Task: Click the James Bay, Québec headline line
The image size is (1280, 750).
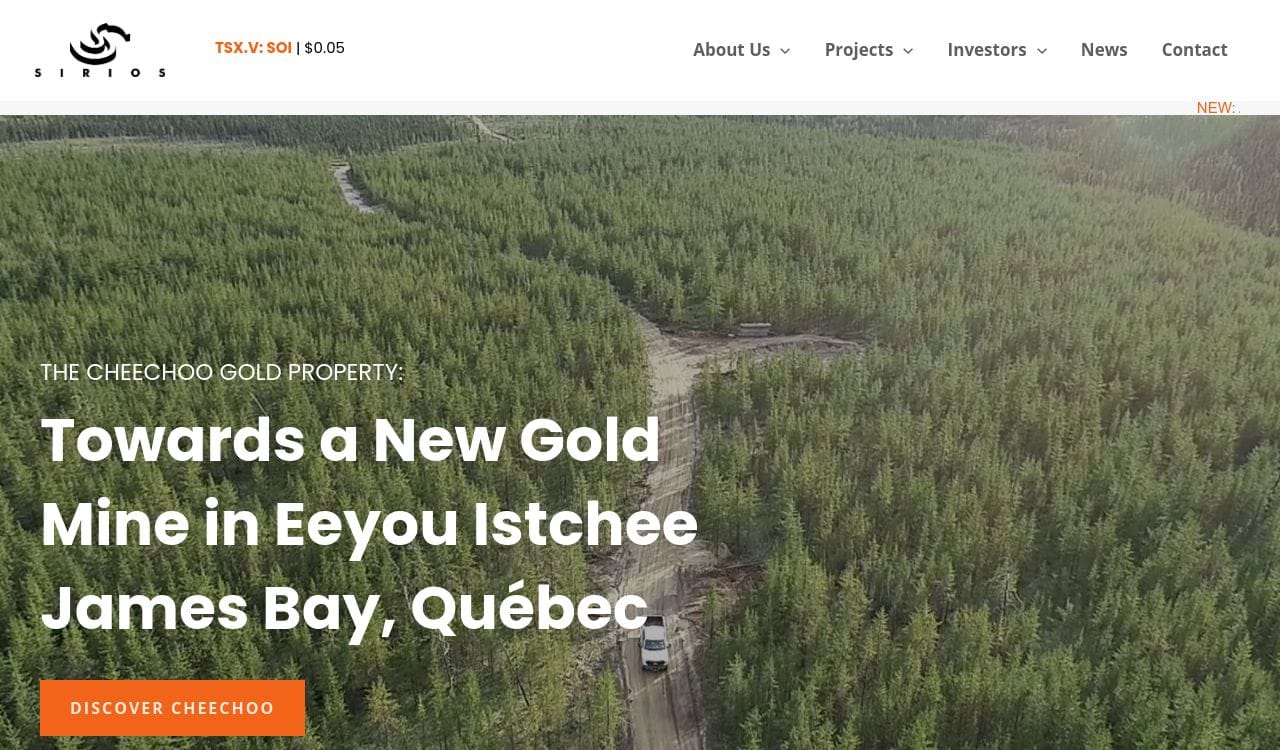Action: tap(344, 608)
